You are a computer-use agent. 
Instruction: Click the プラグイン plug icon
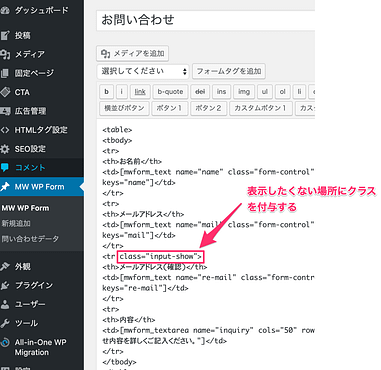coord(5,285)
